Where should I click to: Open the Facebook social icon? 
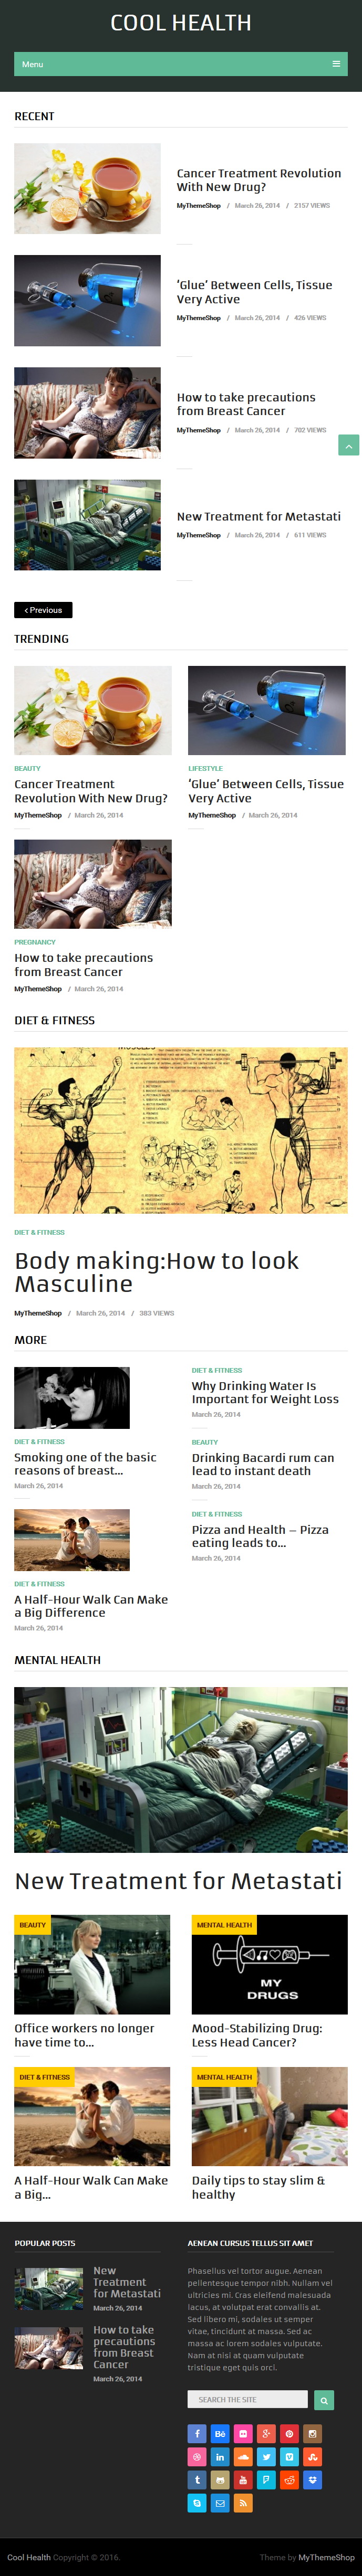197,2433
